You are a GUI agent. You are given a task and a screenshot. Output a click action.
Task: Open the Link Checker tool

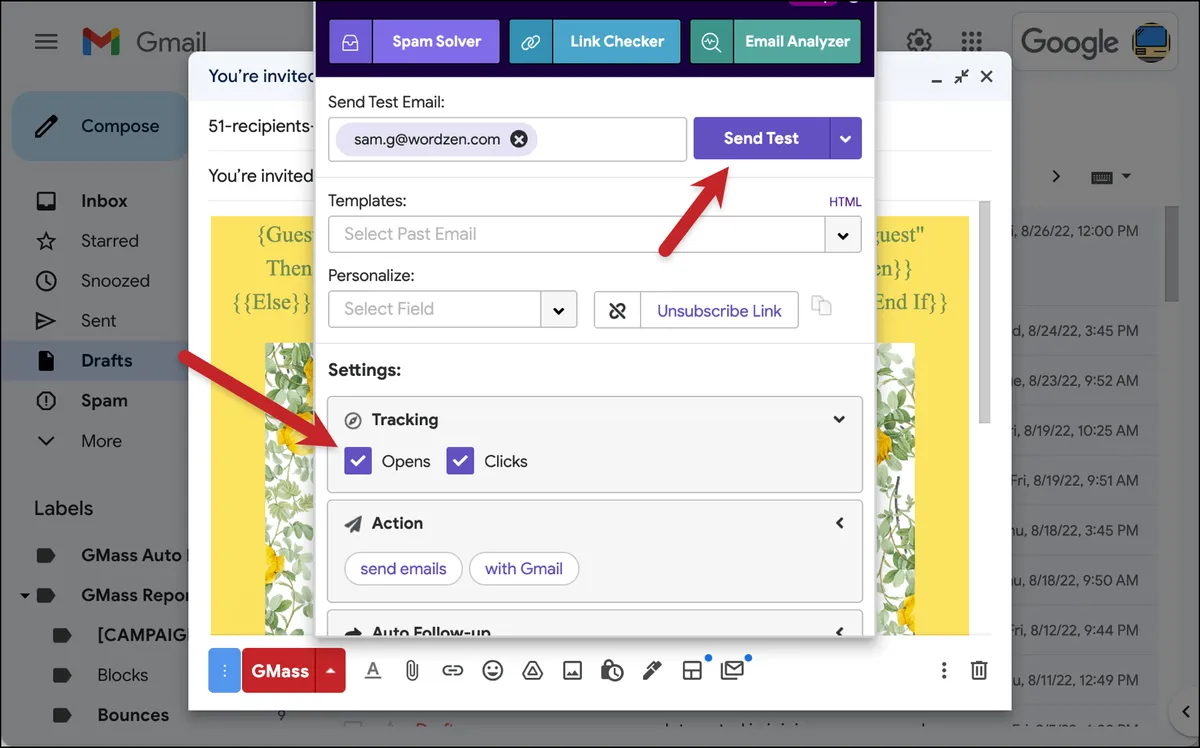(616, 42)
